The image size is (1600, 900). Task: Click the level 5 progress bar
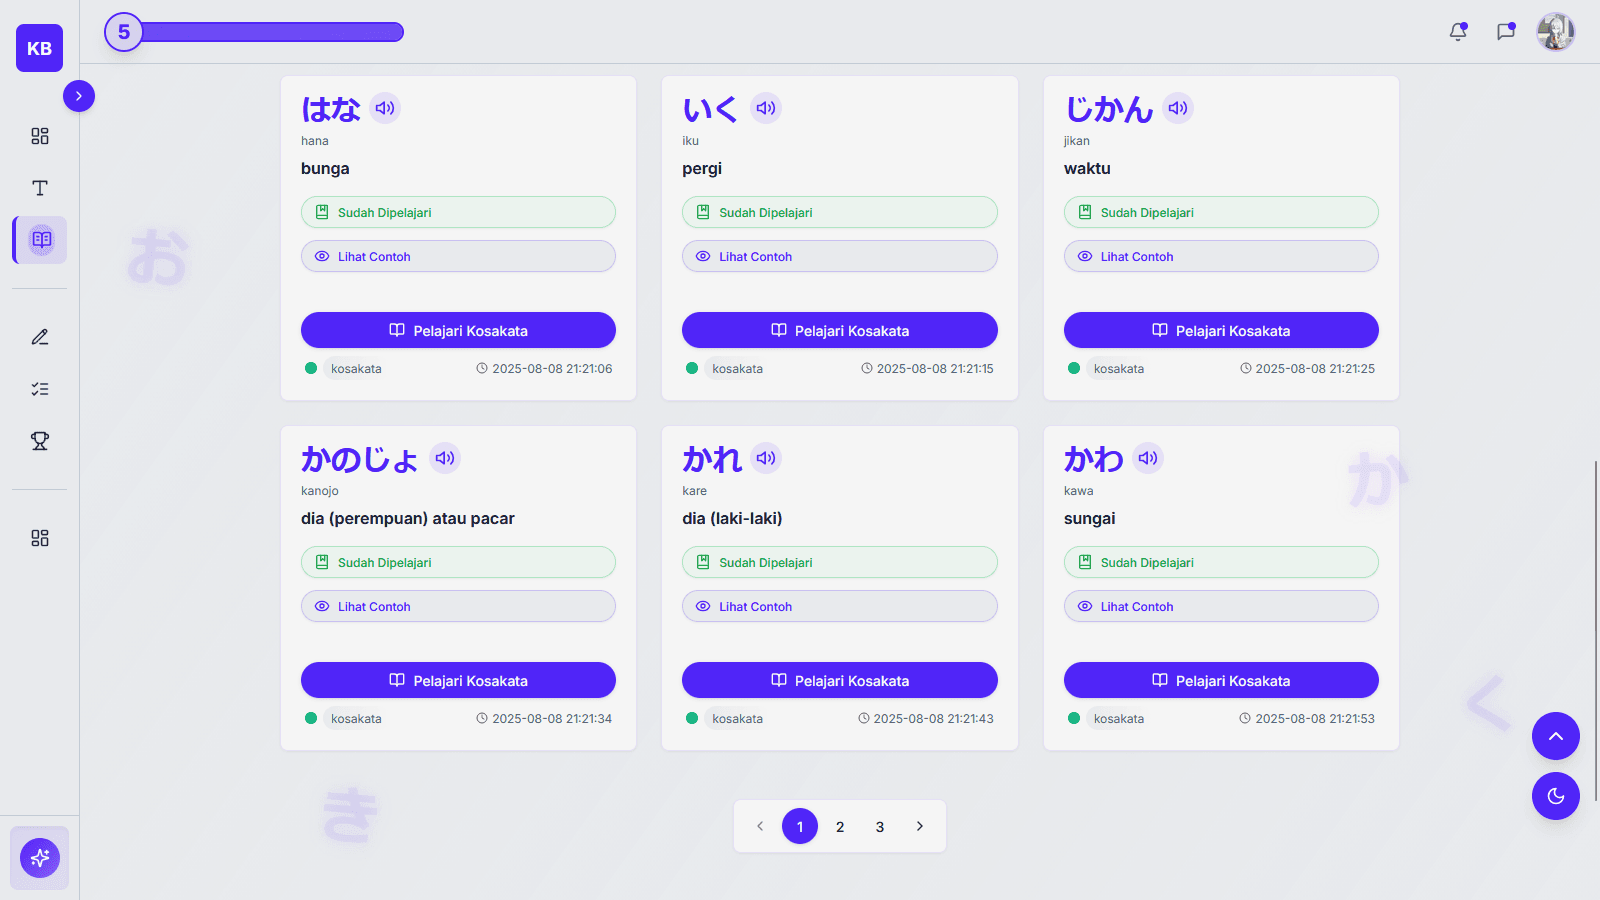tap(272, 32)
